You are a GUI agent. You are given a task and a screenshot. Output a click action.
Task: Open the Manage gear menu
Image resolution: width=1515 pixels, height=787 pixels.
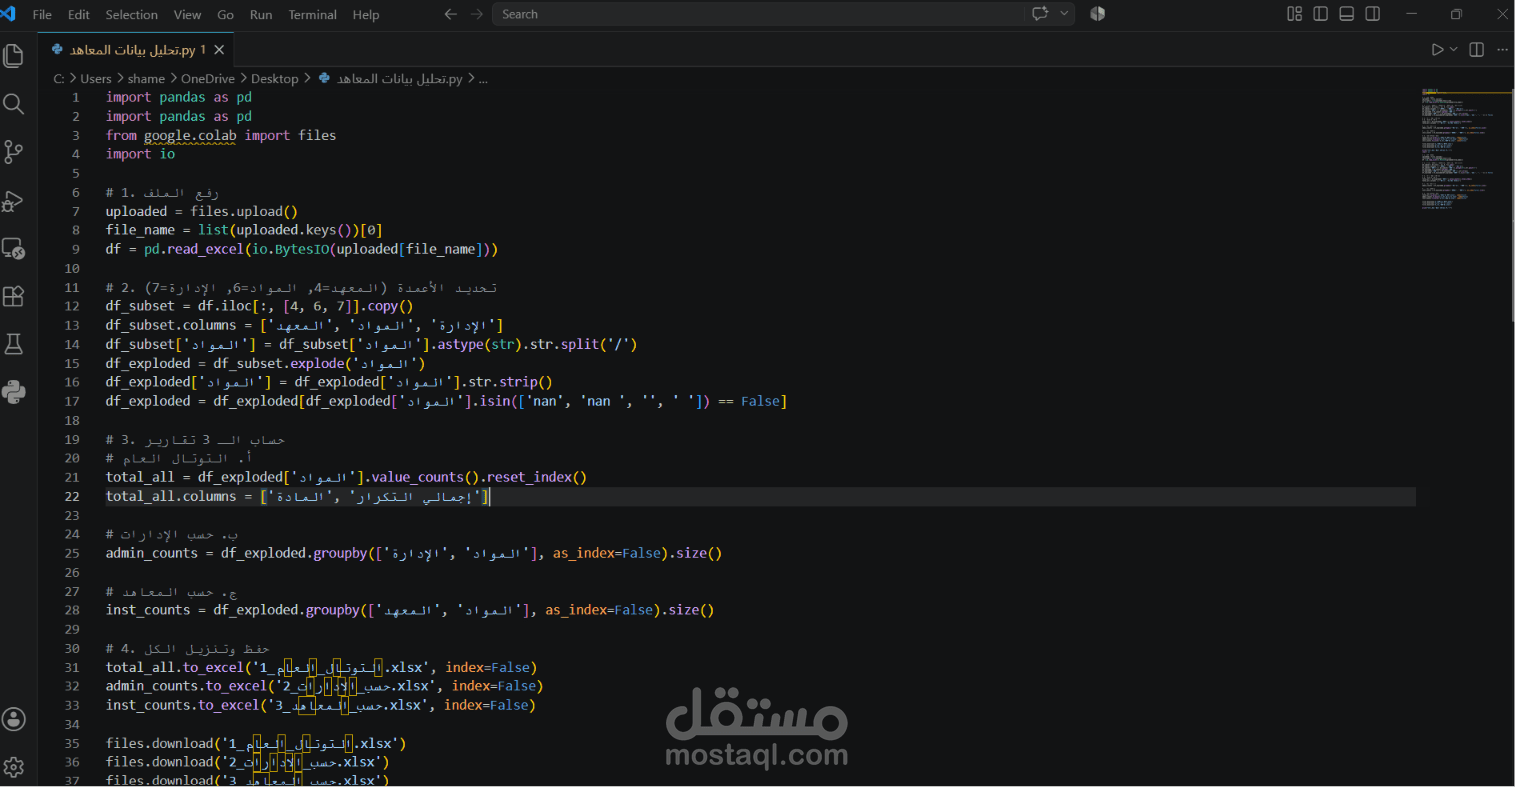(14, 767)
